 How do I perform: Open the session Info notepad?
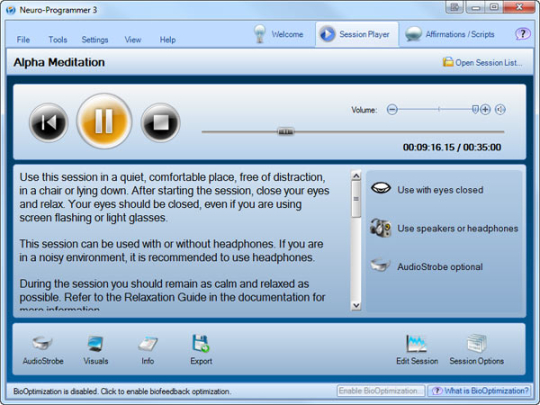pyautogui.click(x=148, y=350)
